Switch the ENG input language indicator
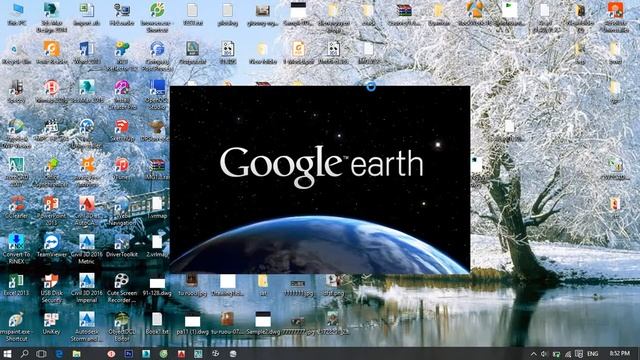The height and width of the screenshot is (360, 640). point(593,354)
